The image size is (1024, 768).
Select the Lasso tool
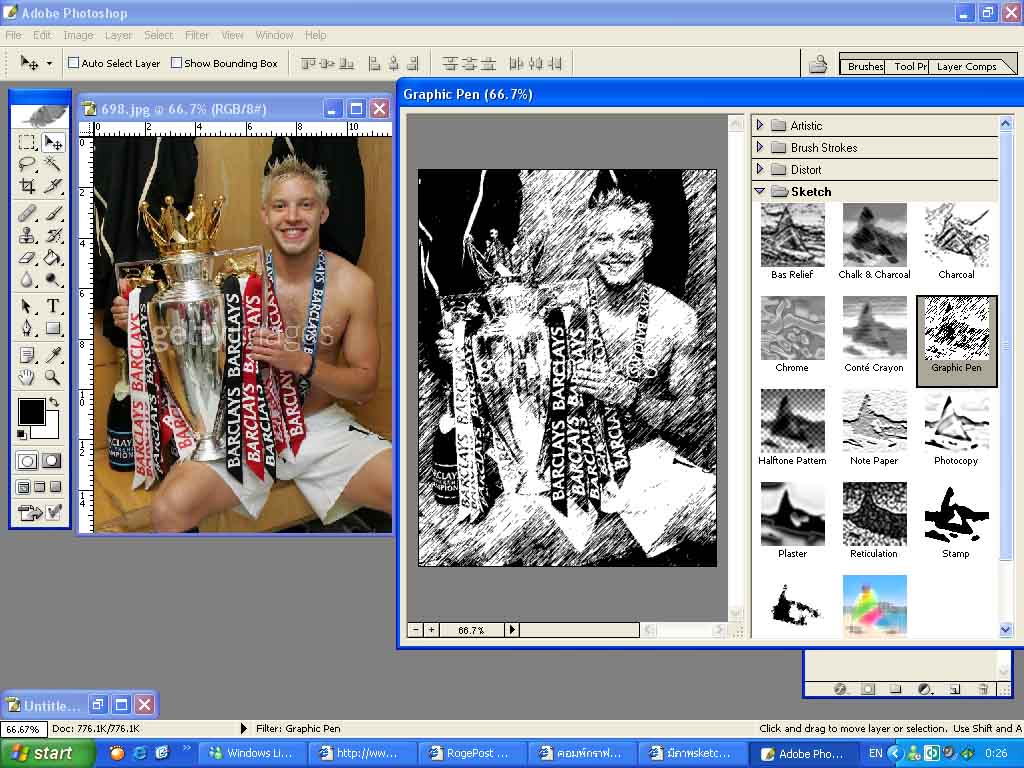pyautogui.click(x=27, y=164)
